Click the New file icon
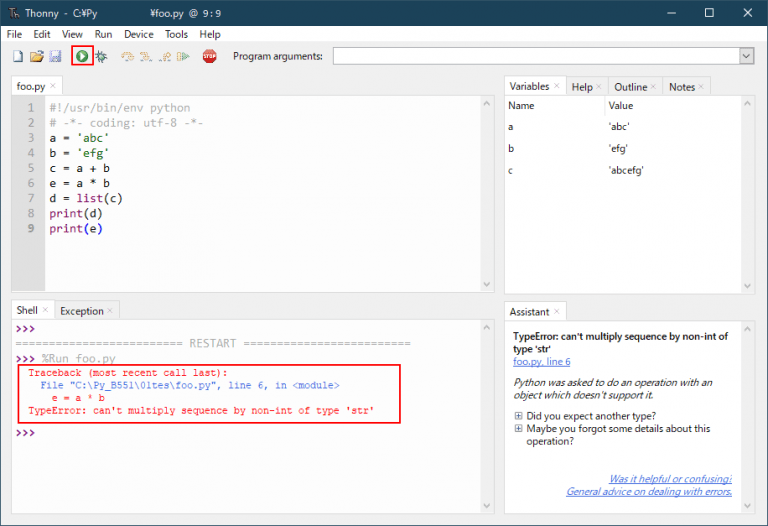768x526 pixels. coord(18,57)
